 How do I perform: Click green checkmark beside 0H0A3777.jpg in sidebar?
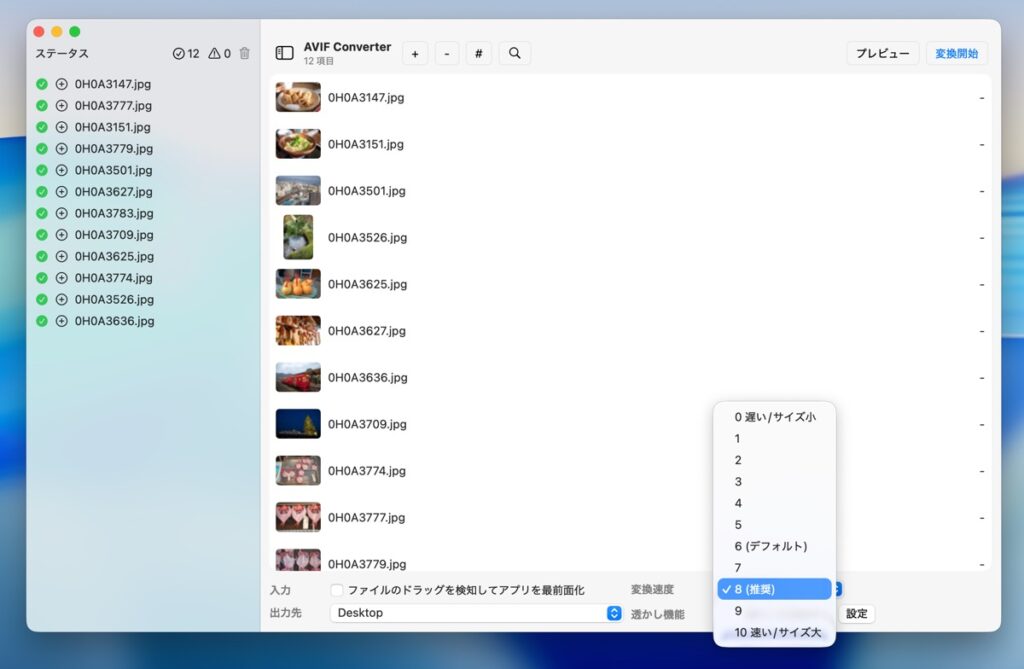[42, 106]
